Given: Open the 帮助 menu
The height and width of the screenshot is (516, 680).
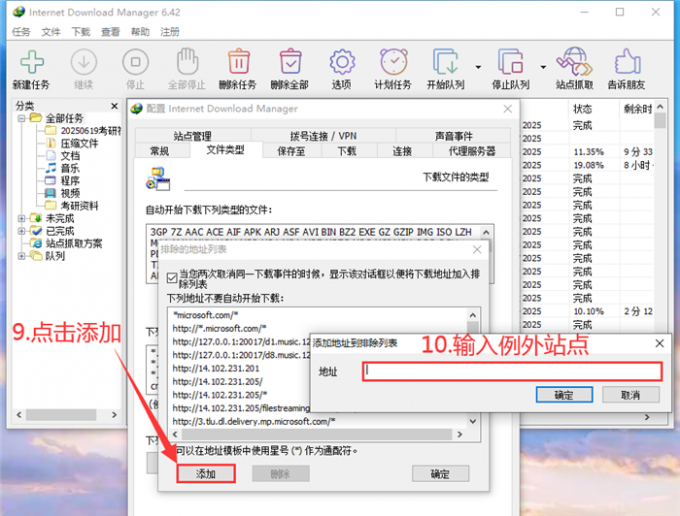Looking at the screenshot, I should (140, 32).
